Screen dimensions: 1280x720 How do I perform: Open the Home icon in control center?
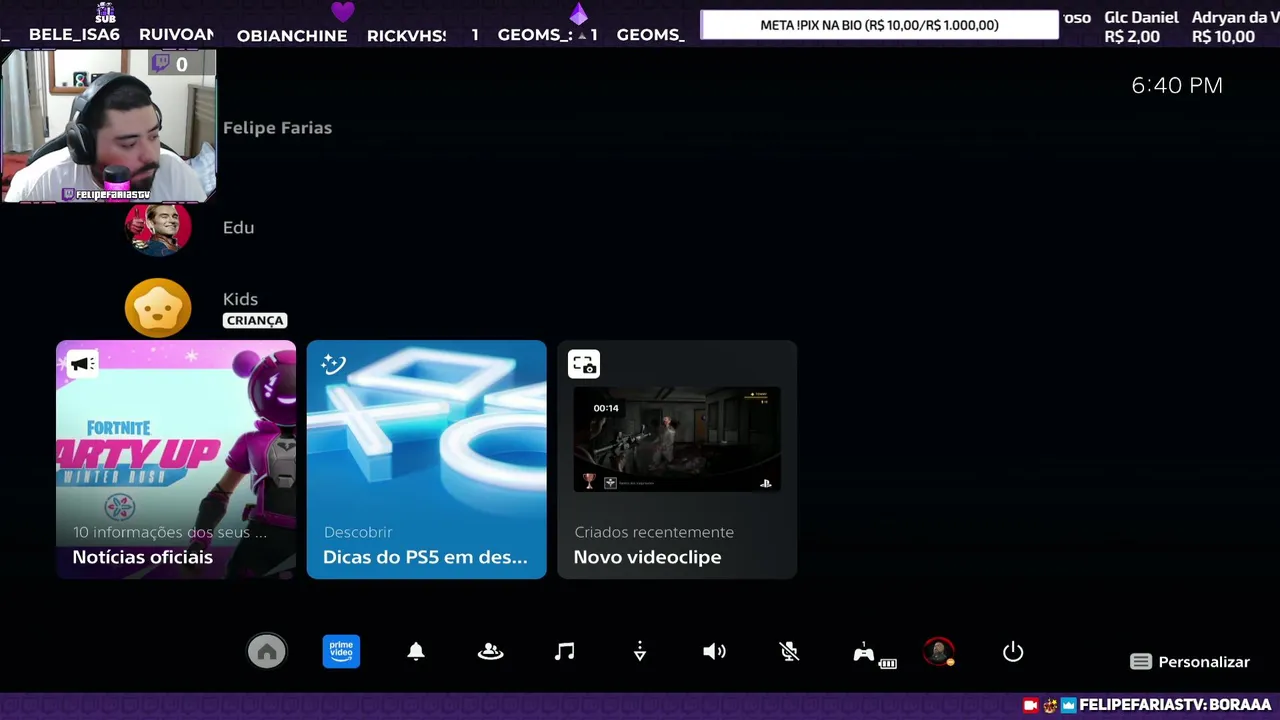(267, 652)
